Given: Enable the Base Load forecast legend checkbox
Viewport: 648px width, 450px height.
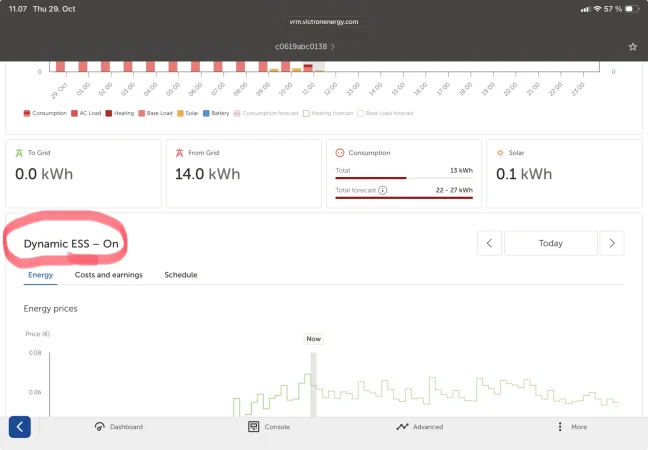Looking at the screenshot, I should pyautogui.click(x=360, y=113).
